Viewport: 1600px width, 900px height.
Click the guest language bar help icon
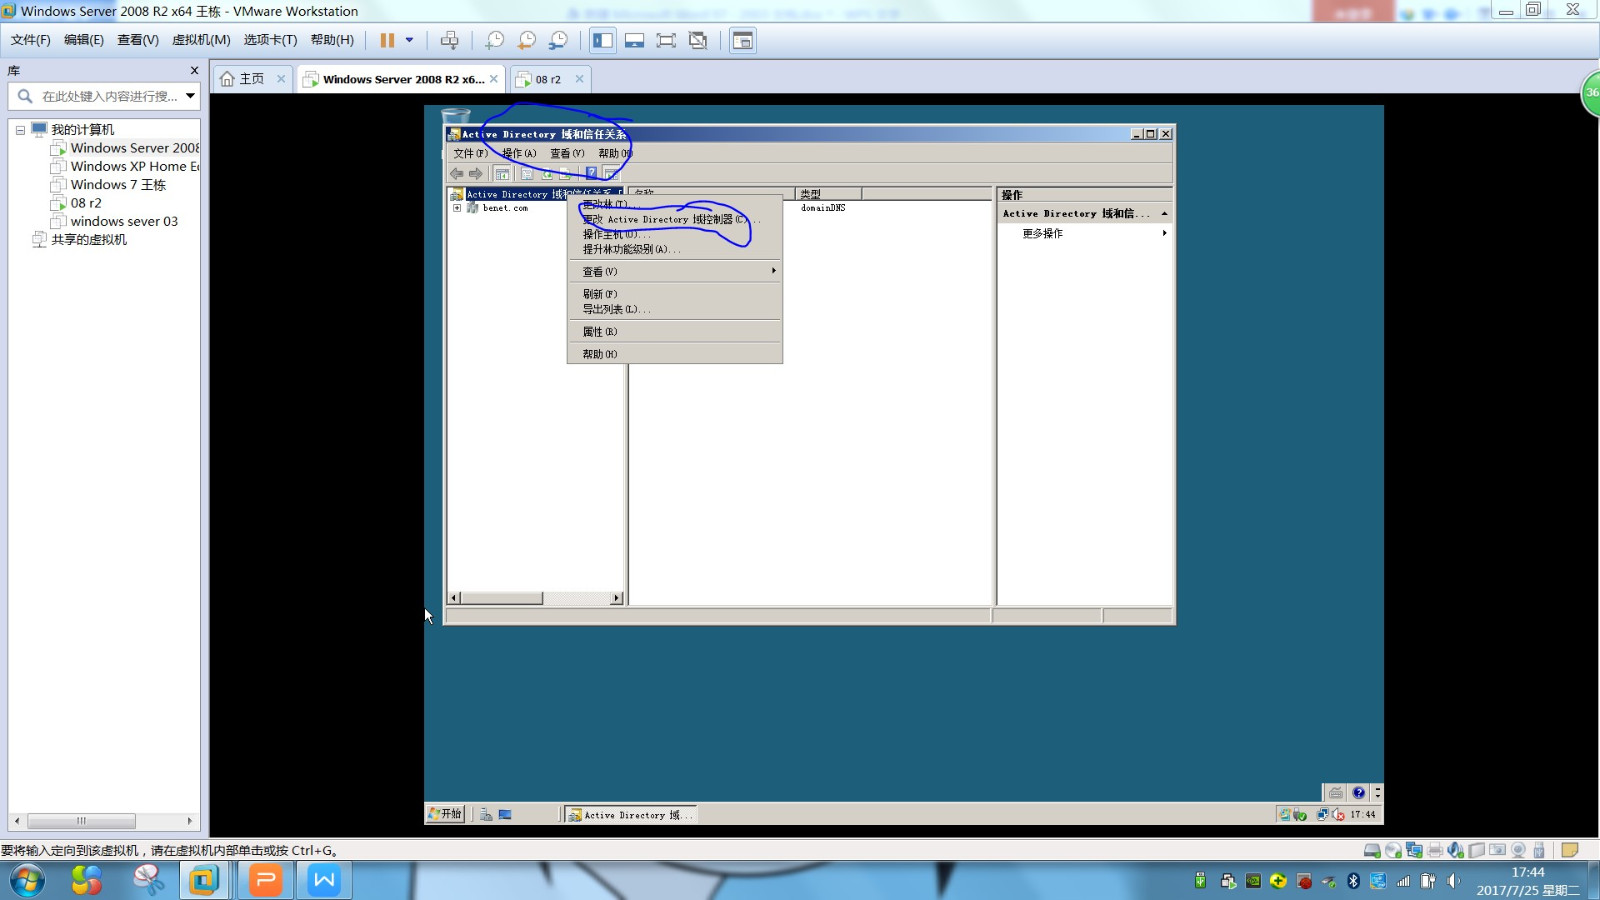click(1358, 793)
